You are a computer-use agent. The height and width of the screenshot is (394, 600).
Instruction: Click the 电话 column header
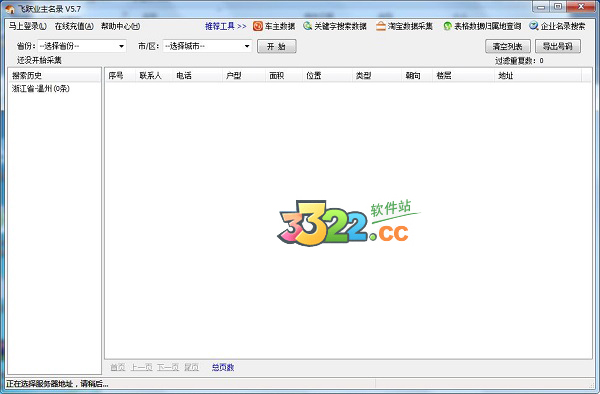[197, 75]
